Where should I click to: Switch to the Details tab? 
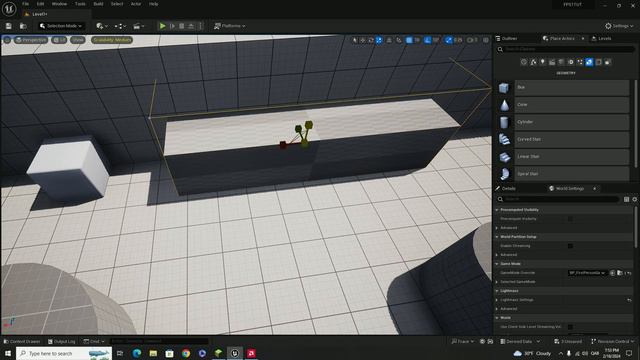tap(506, 189)
